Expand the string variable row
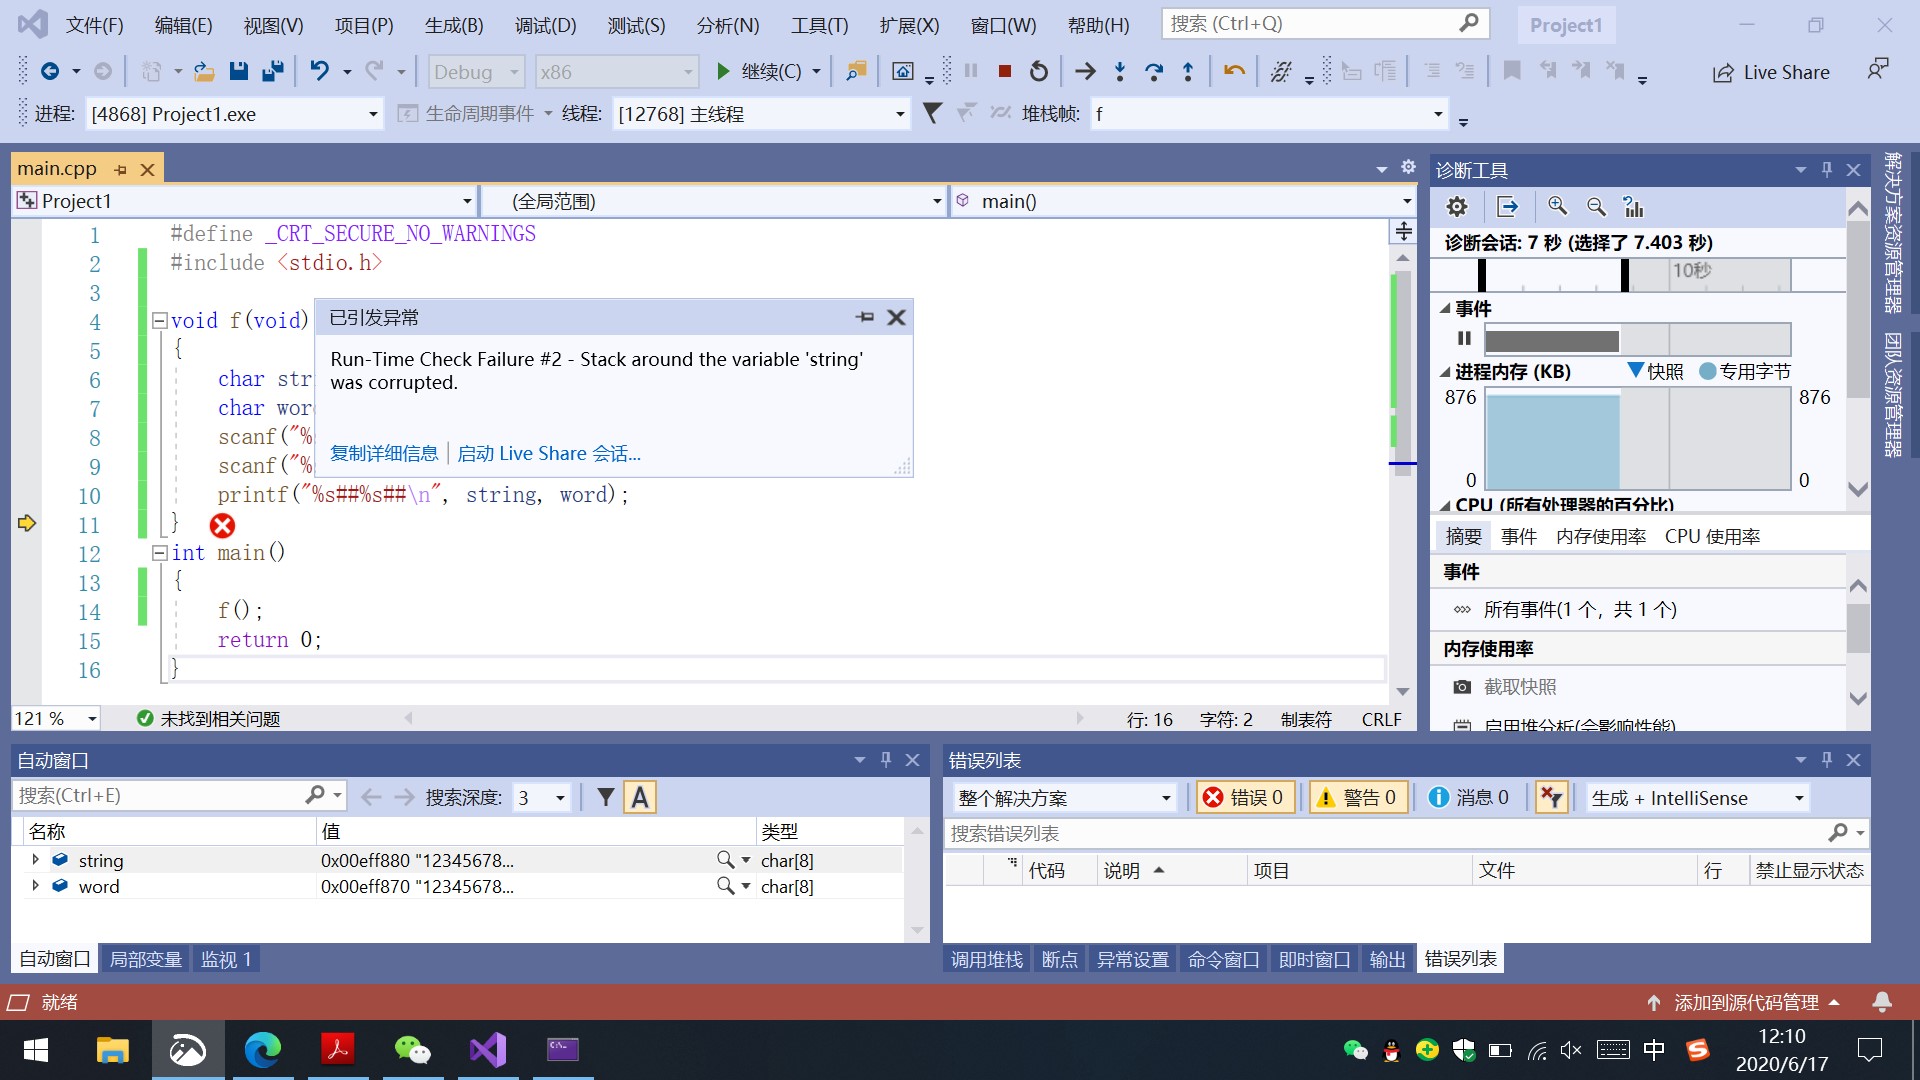1920x1080 pixels. pos(36,860)
